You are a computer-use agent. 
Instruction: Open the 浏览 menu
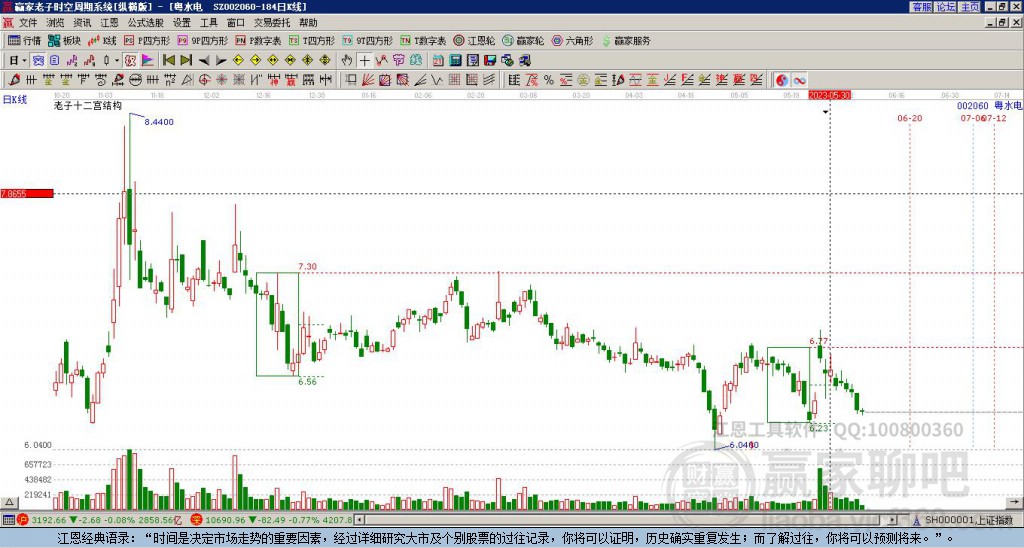55,23
